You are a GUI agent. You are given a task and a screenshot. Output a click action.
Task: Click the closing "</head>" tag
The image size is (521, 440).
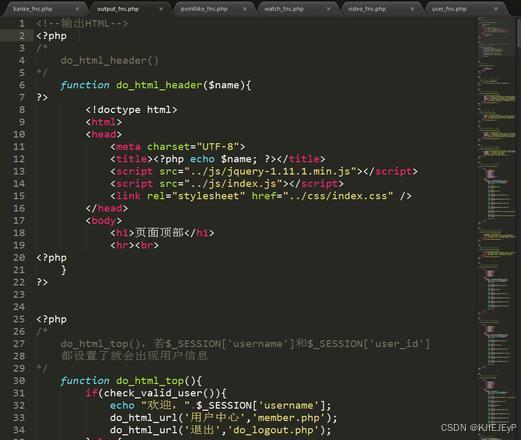(107, 208)
